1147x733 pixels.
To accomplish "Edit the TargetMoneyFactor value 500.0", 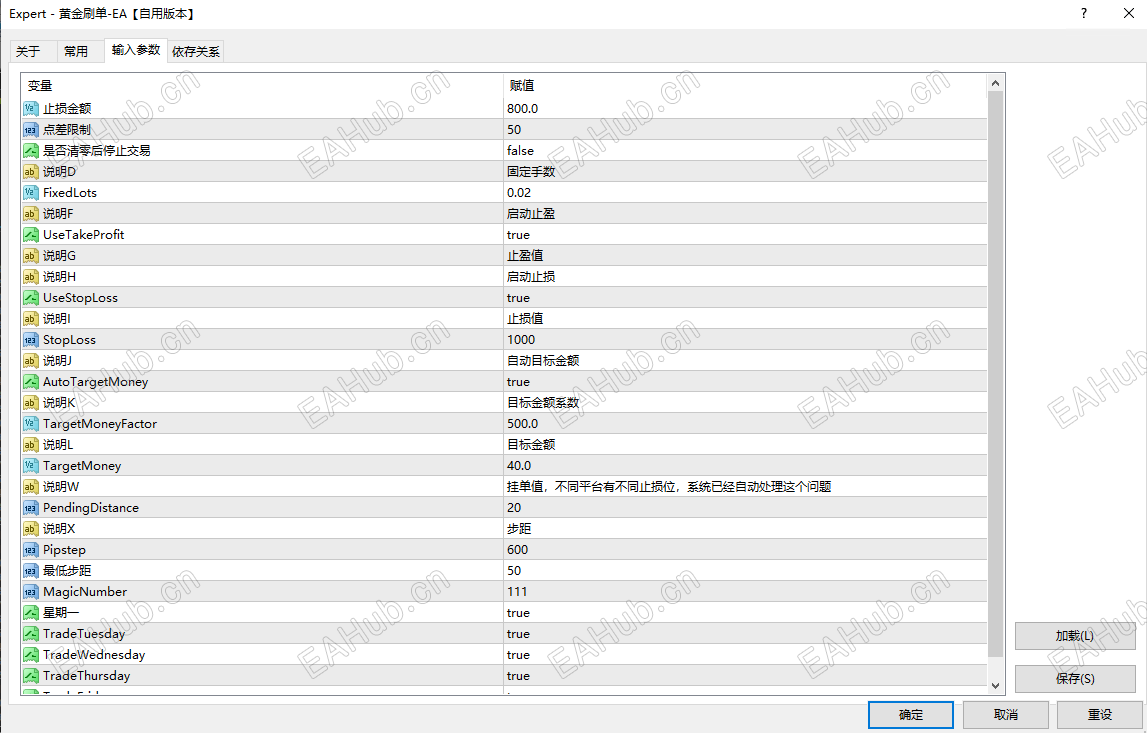I will tap(745, 424).
